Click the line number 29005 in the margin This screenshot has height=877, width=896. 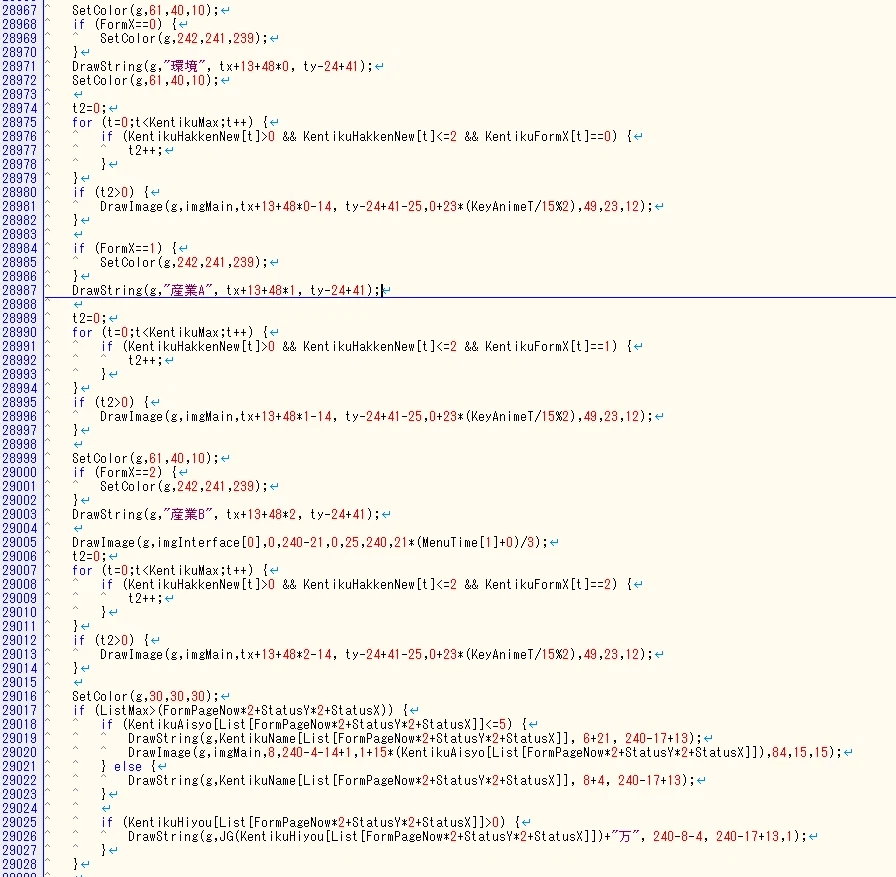point(19,542)
